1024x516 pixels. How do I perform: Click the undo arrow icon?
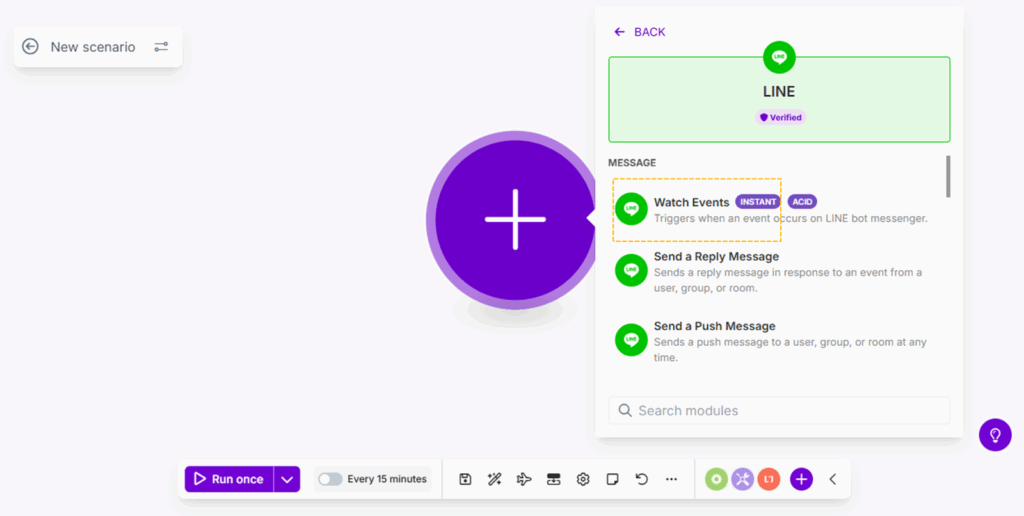[642, 479]
